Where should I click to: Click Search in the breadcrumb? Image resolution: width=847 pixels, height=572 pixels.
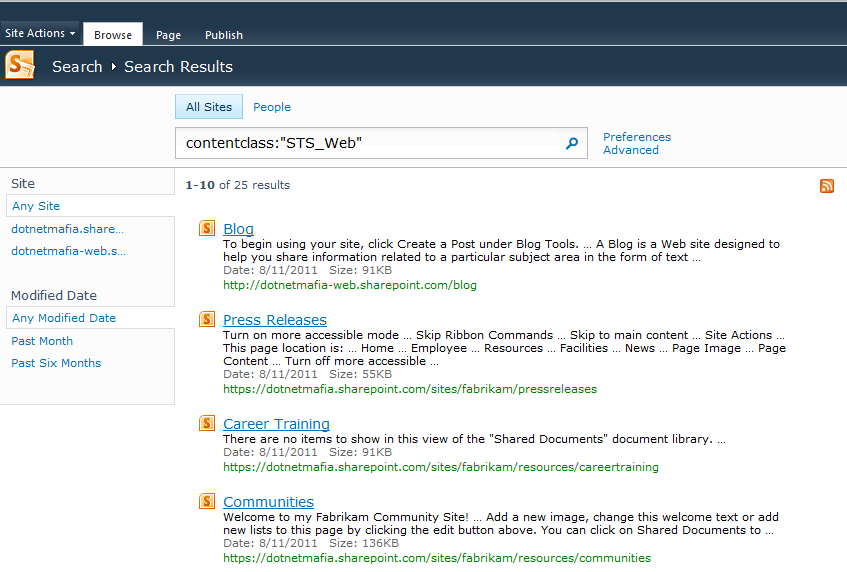(77, 66)
